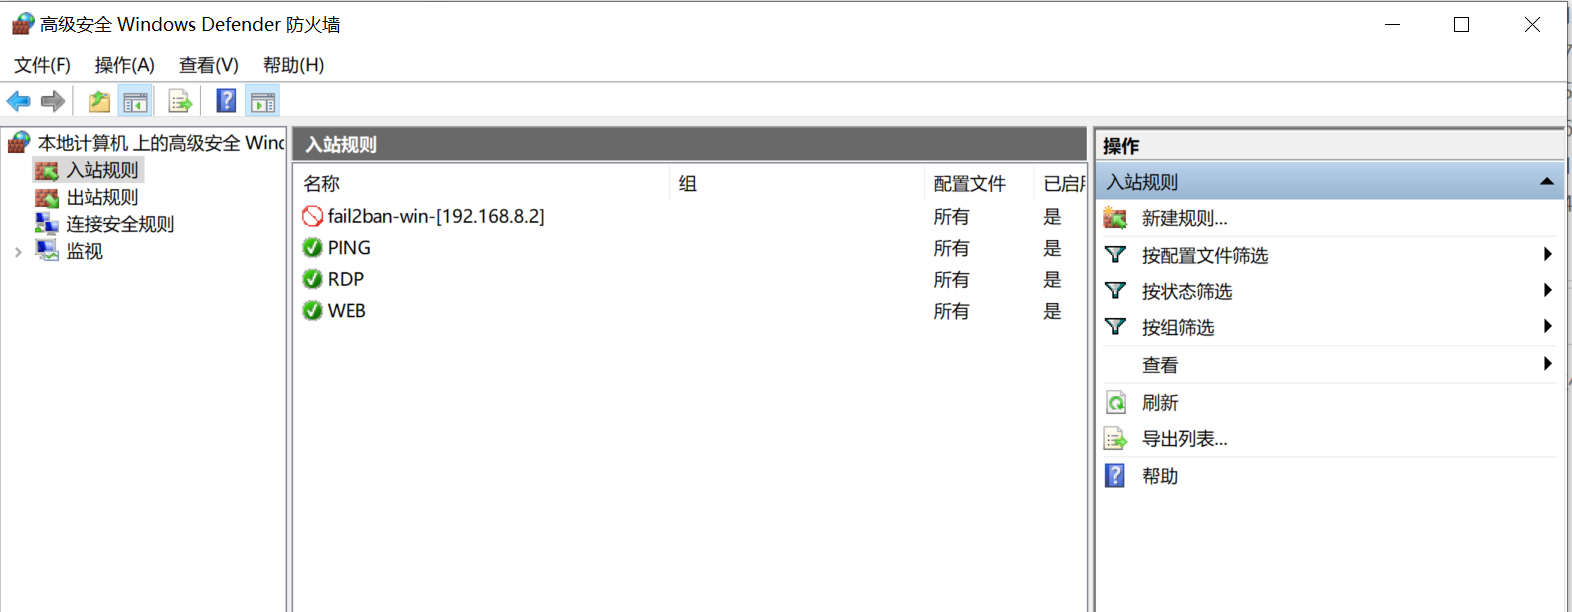Toggle the Show/Hide action pane icon

click(x=263, y=101)
